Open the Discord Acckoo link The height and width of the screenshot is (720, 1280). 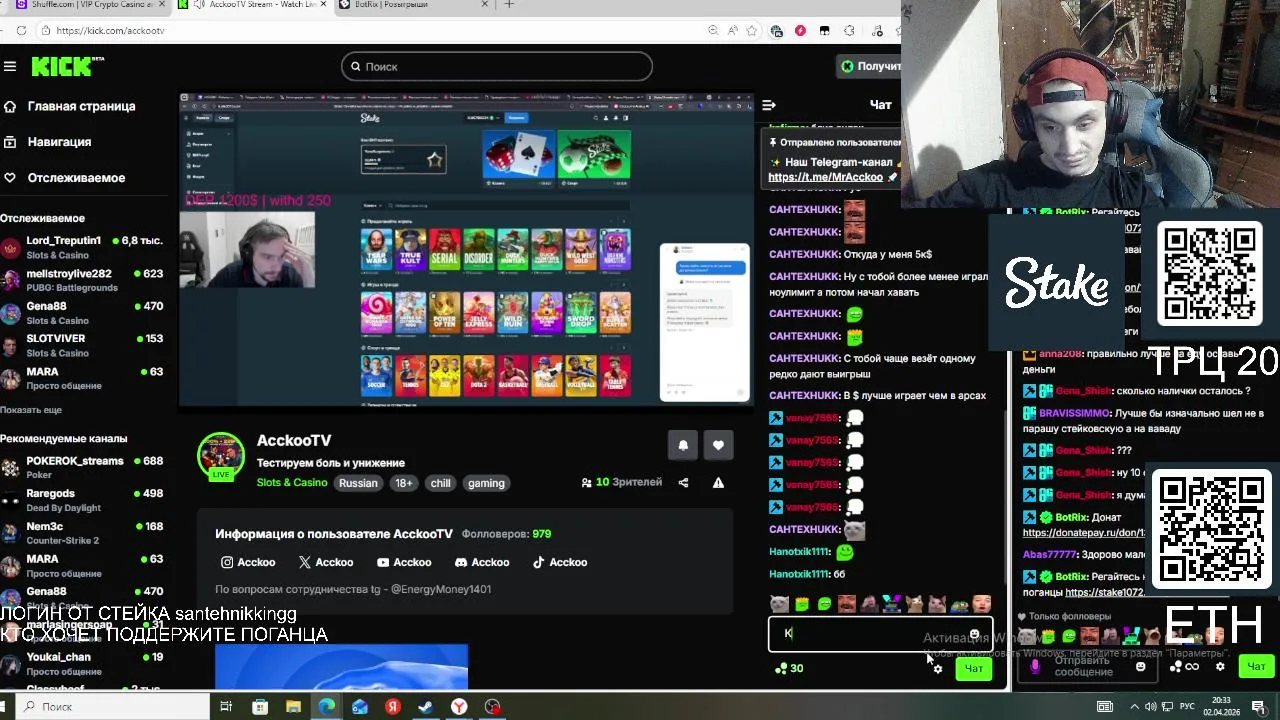482,562
